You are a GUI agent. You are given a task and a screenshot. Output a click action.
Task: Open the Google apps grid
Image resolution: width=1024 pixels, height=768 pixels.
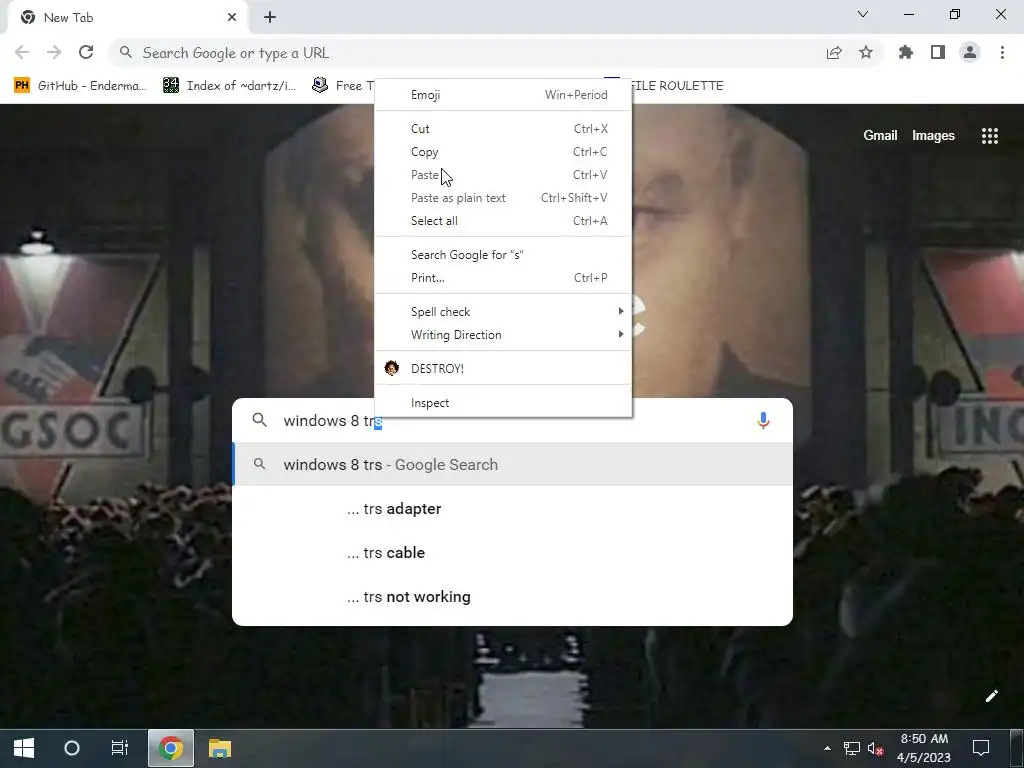(989, 135)
